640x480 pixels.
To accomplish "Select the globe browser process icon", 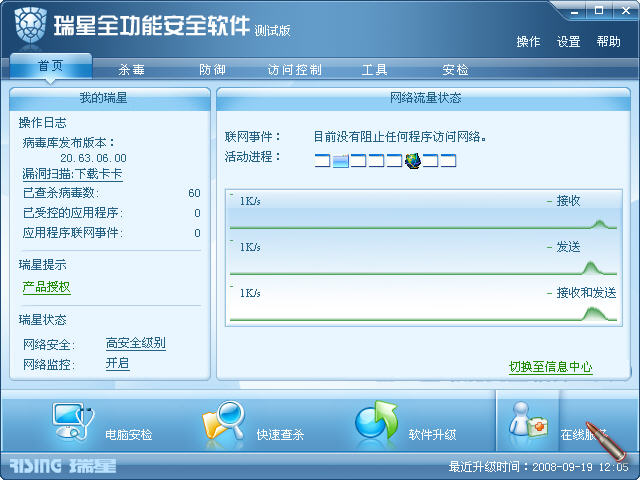I will pos(413,161).
